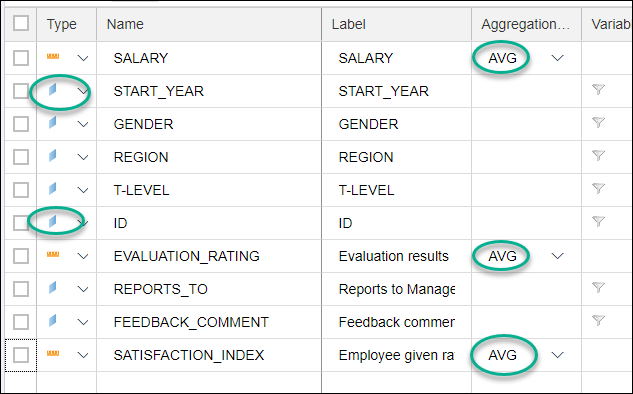Select the FEEDBACK_COMMENT row checkbox
This screenshot has height=394, width=633.
(21, 323)
